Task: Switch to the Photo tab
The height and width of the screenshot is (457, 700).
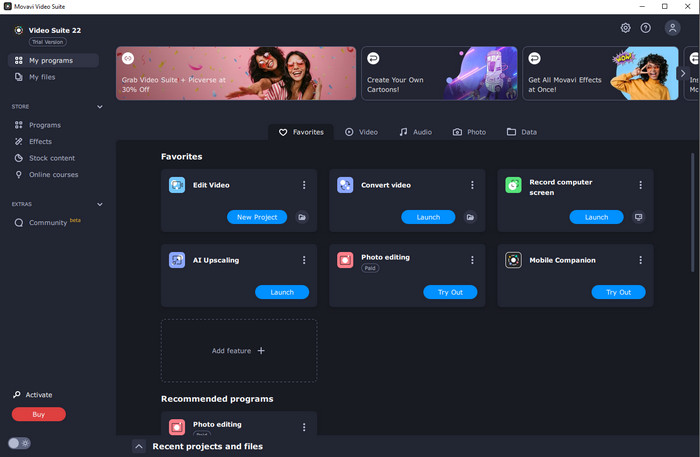Action: (x=469, y=132)
